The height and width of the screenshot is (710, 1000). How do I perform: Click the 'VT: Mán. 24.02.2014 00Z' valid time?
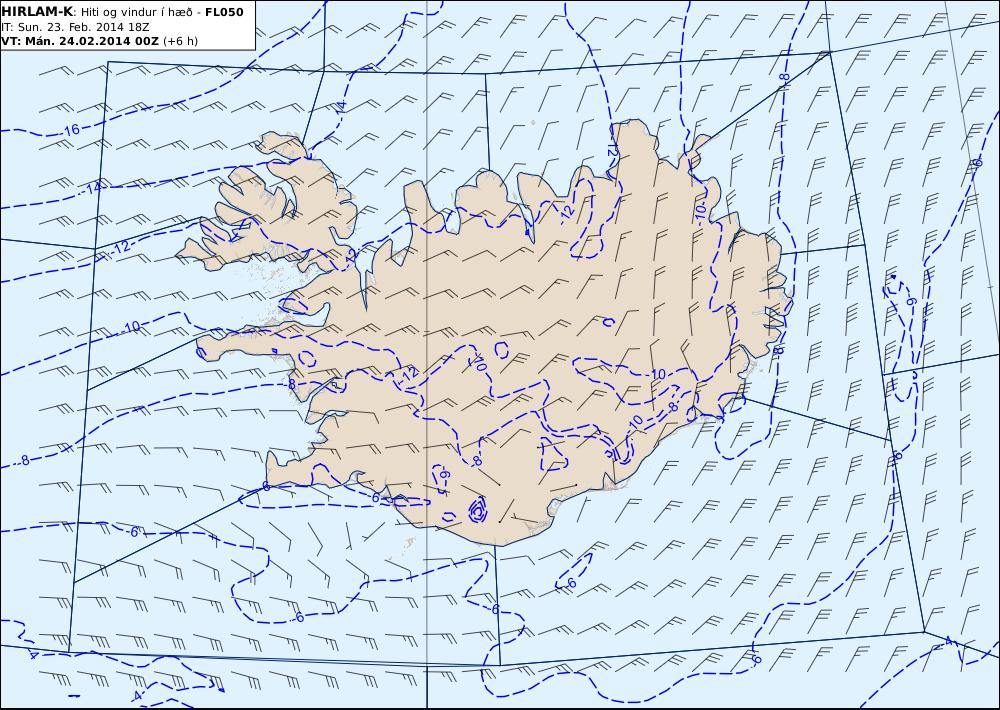coord(80,41)
